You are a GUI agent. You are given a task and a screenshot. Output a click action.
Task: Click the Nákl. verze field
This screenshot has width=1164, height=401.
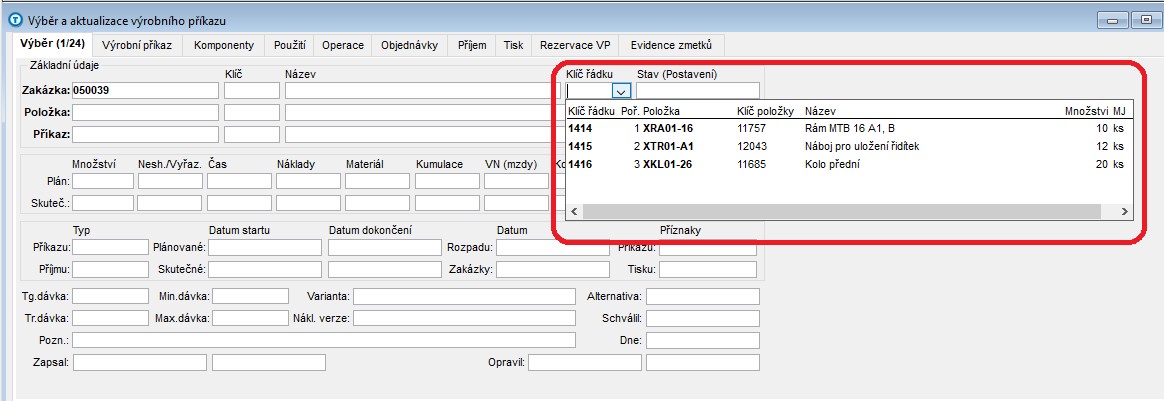tap(464, 319)
